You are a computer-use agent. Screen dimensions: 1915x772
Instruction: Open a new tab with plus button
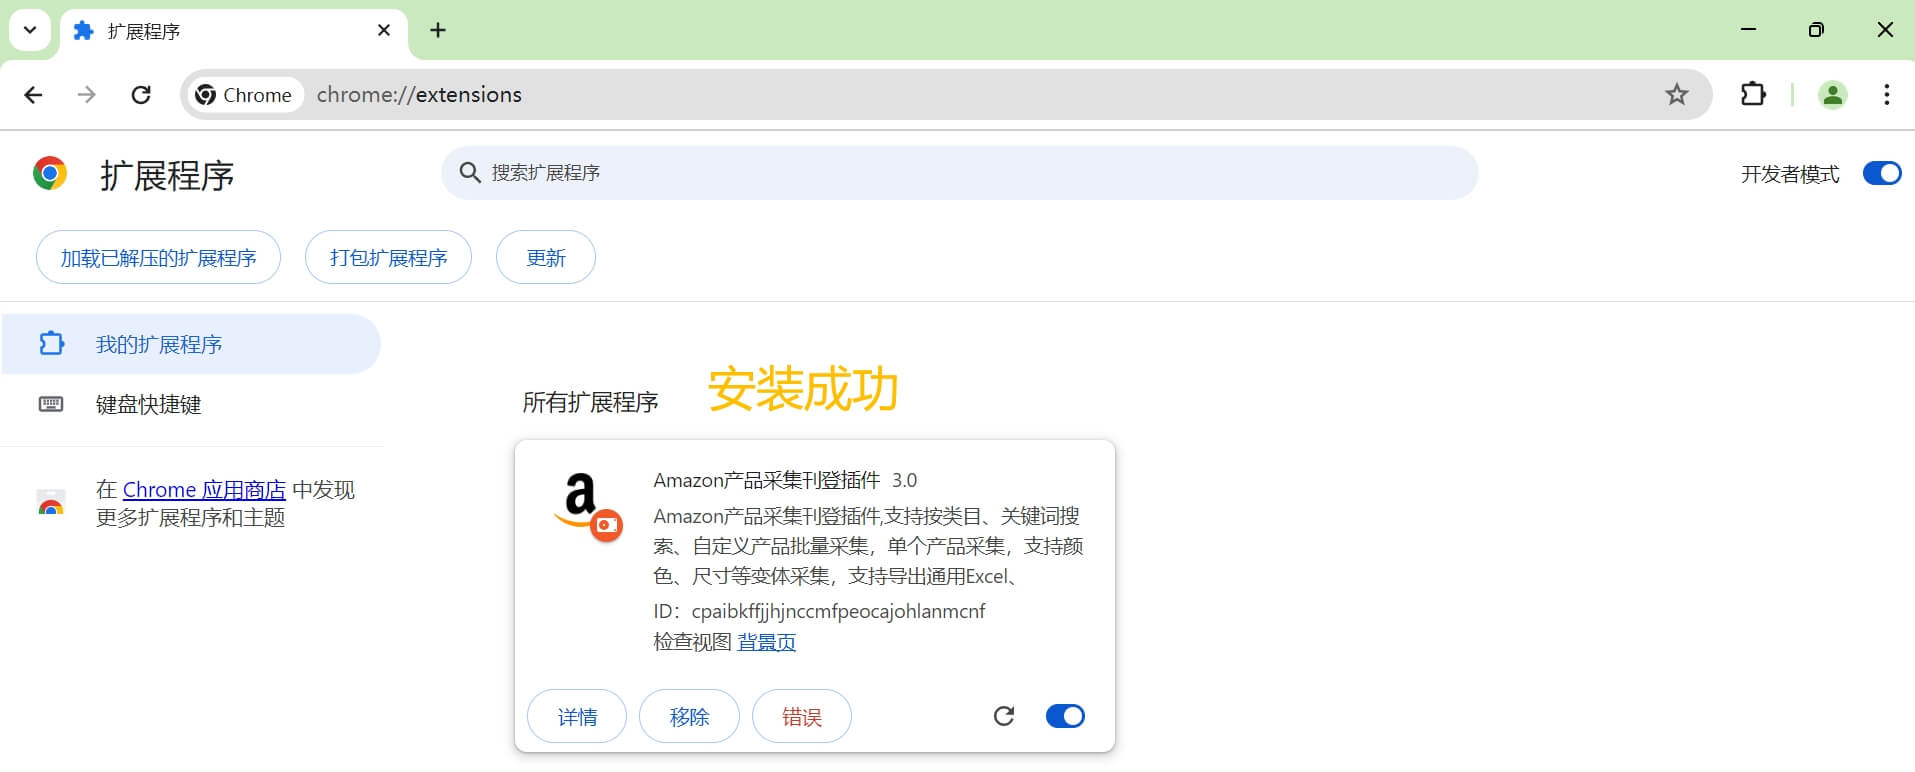438,30
